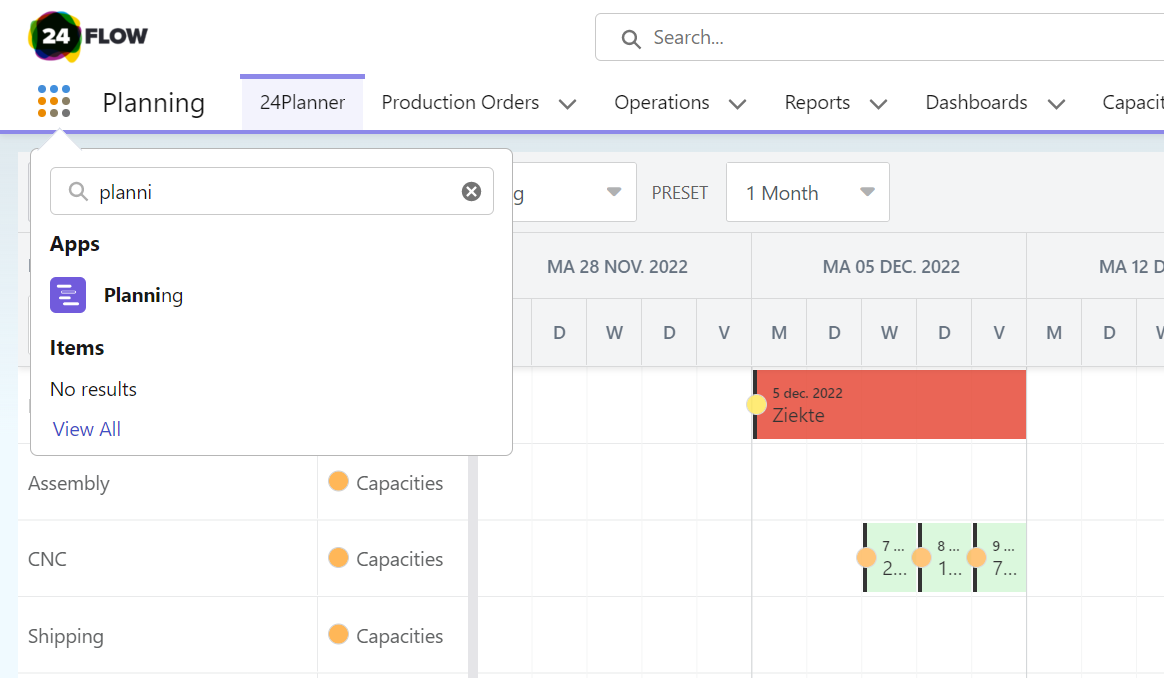
Task: Open the App Launcher dots icon
Action: tap(54, 102)
